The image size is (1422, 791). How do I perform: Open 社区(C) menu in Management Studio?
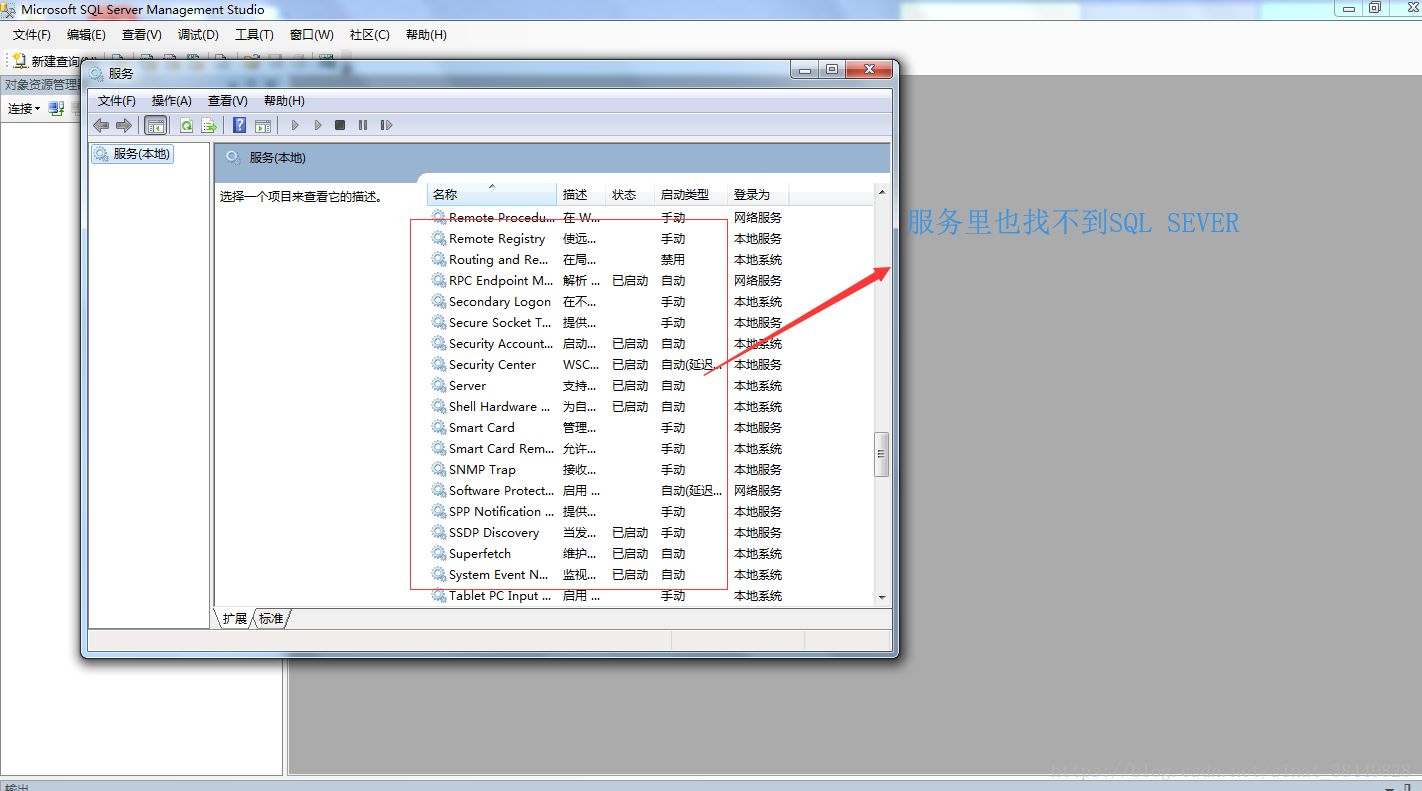370,35
